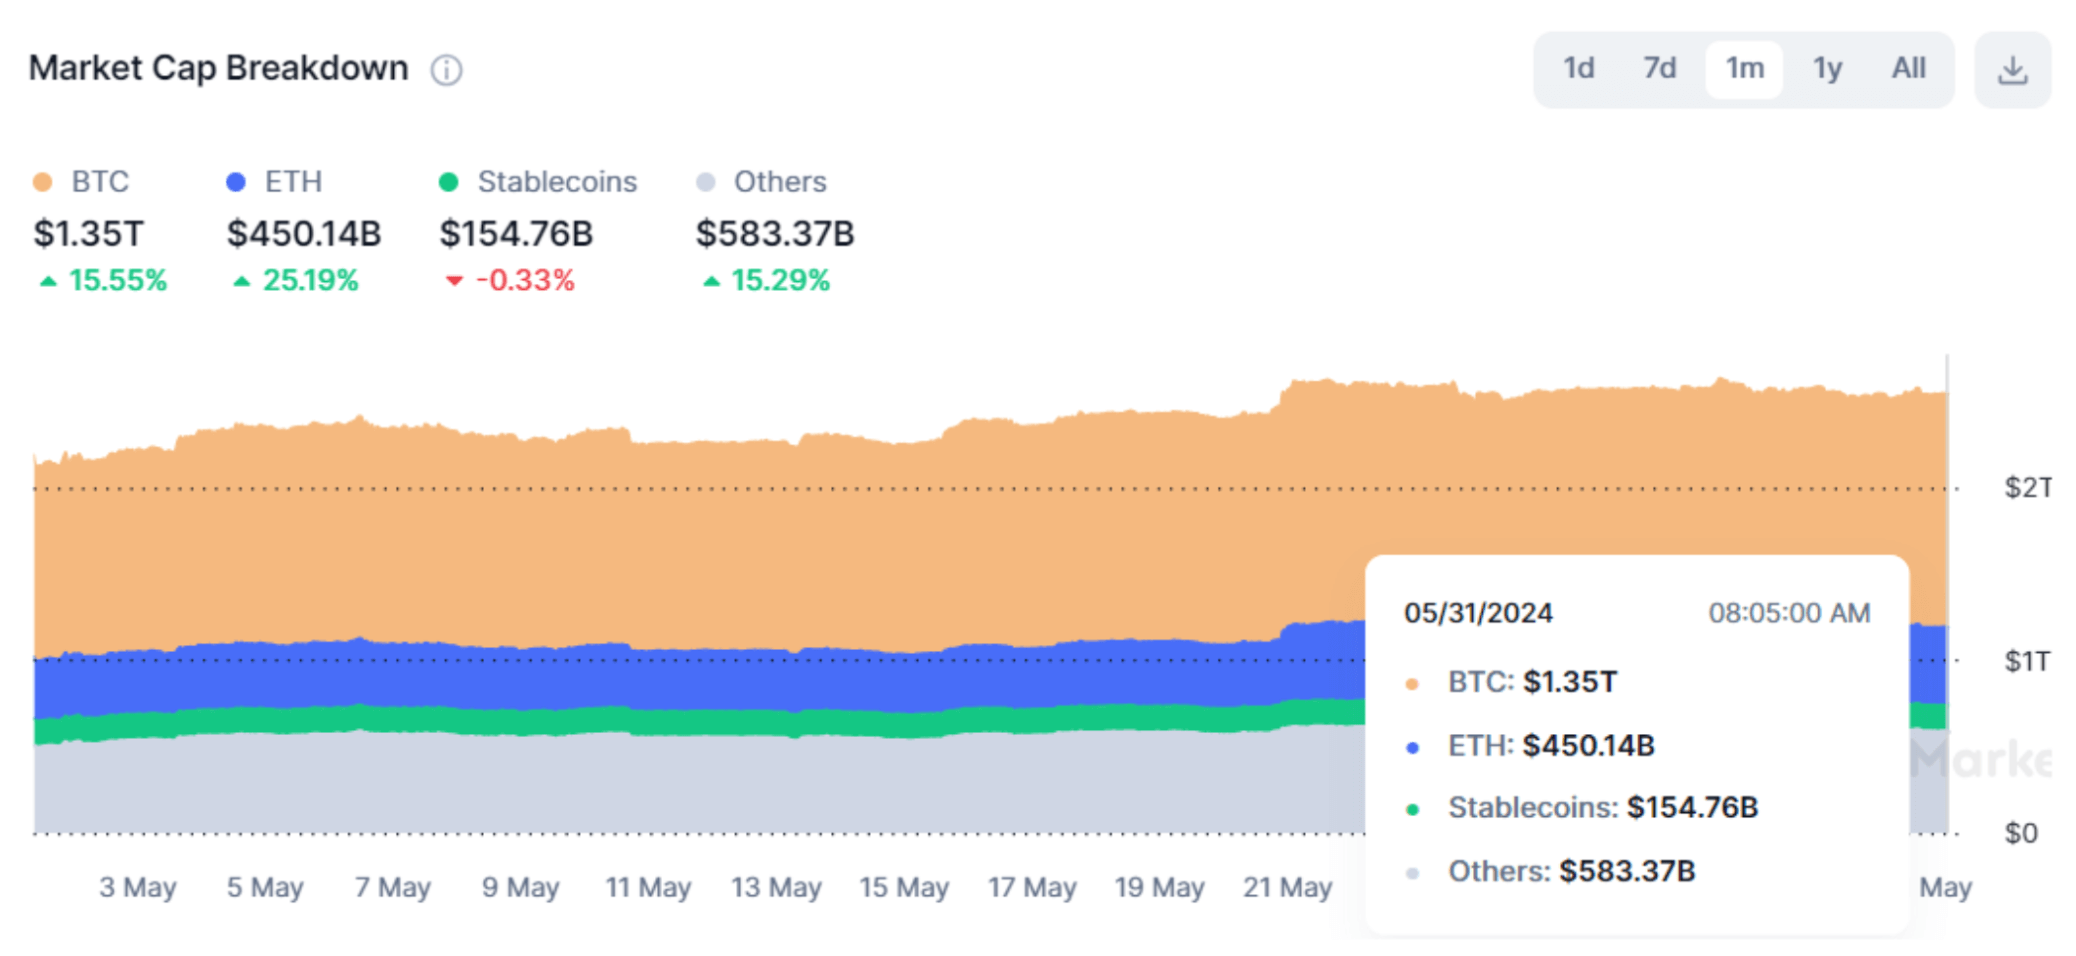Image resolution: width=2076 pixels, height=956 pixels.
Task: Click the blue ETH legend dot
Action: pyautogui.click(x=236, y=182)
